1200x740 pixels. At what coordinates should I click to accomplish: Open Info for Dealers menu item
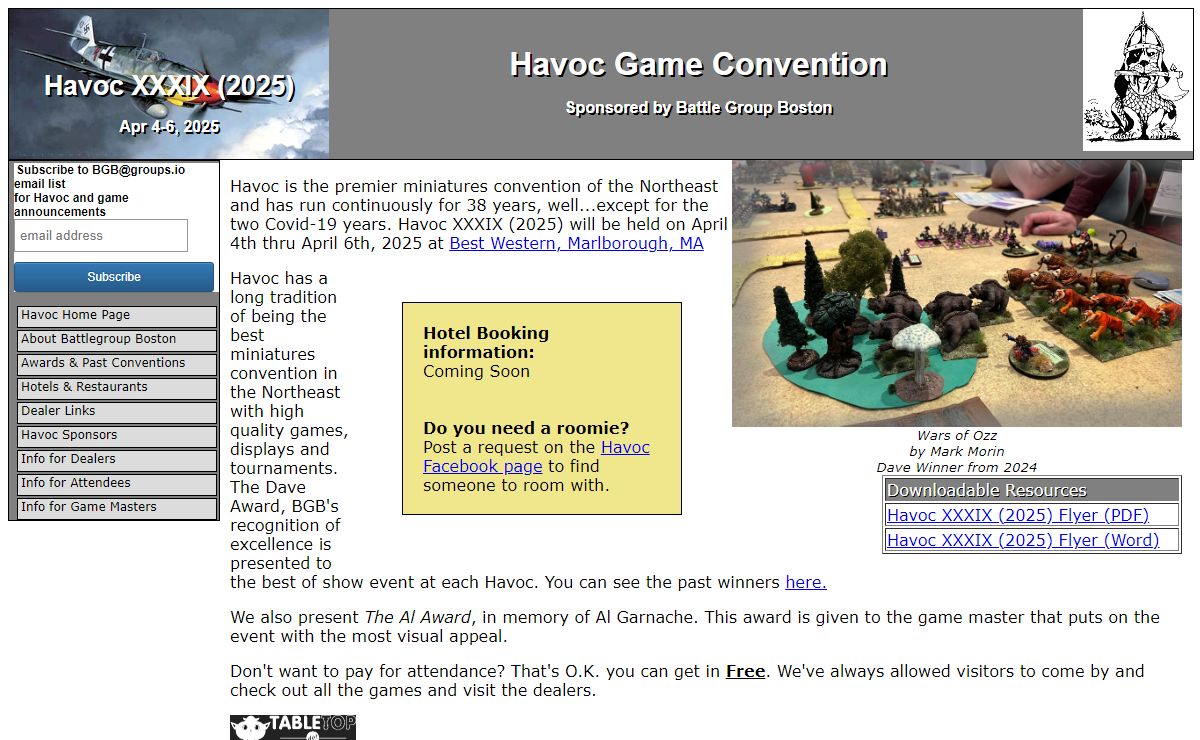click(x=117, y=460)
